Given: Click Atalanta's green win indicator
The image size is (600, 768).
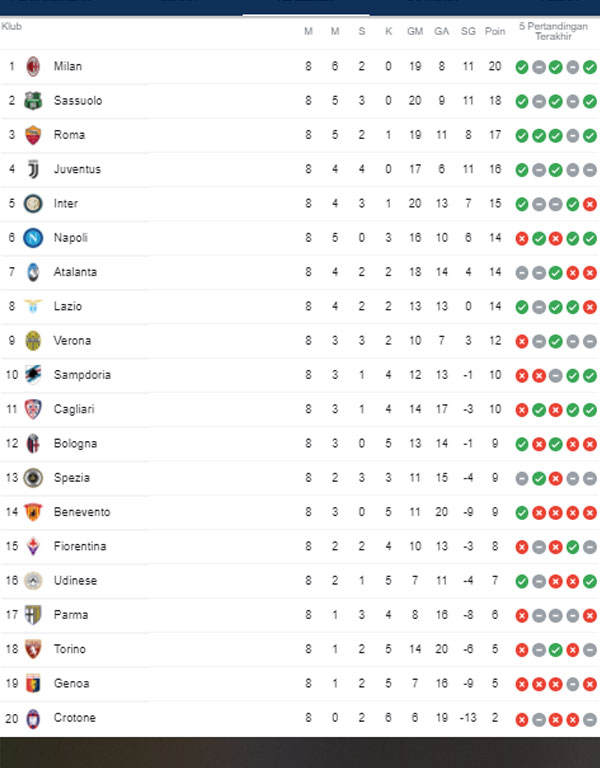Looking at the screenshot, I should point(556,272).
